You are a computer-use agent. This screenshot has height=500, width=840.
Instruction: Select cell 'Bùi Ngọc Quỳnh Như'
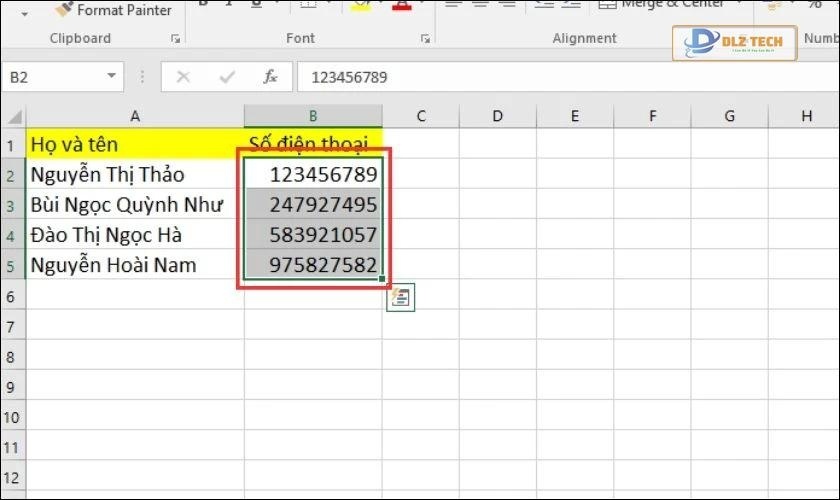[x=135, y=205]
